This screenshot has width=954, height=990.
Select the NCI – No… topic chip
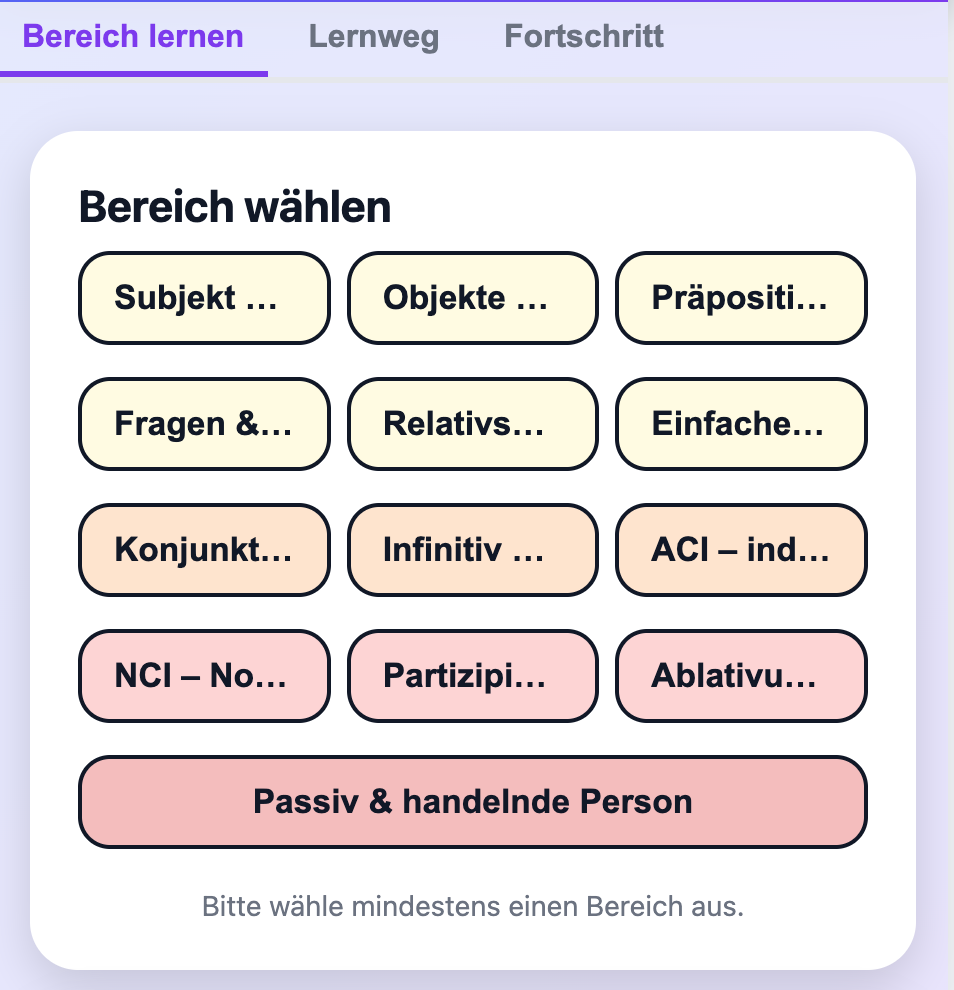[204, 676]
